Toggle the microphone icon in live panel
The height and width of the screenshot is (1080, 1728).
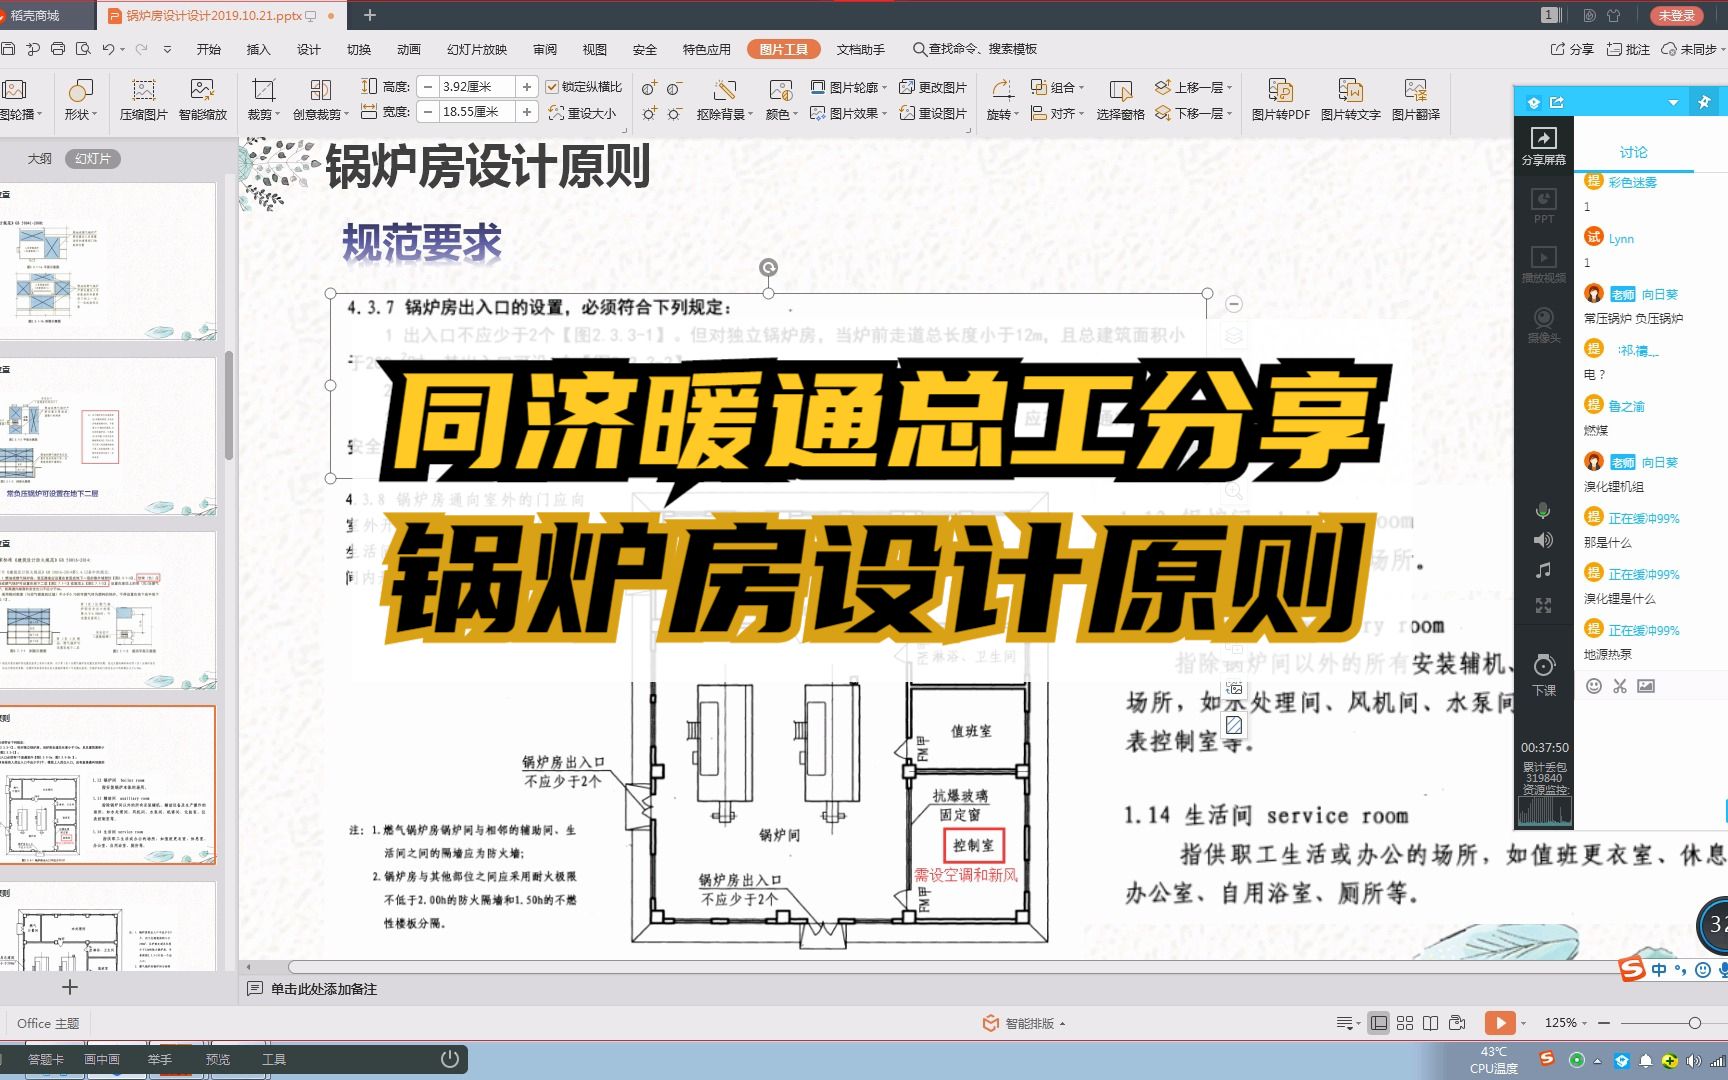coord(1543,511)
